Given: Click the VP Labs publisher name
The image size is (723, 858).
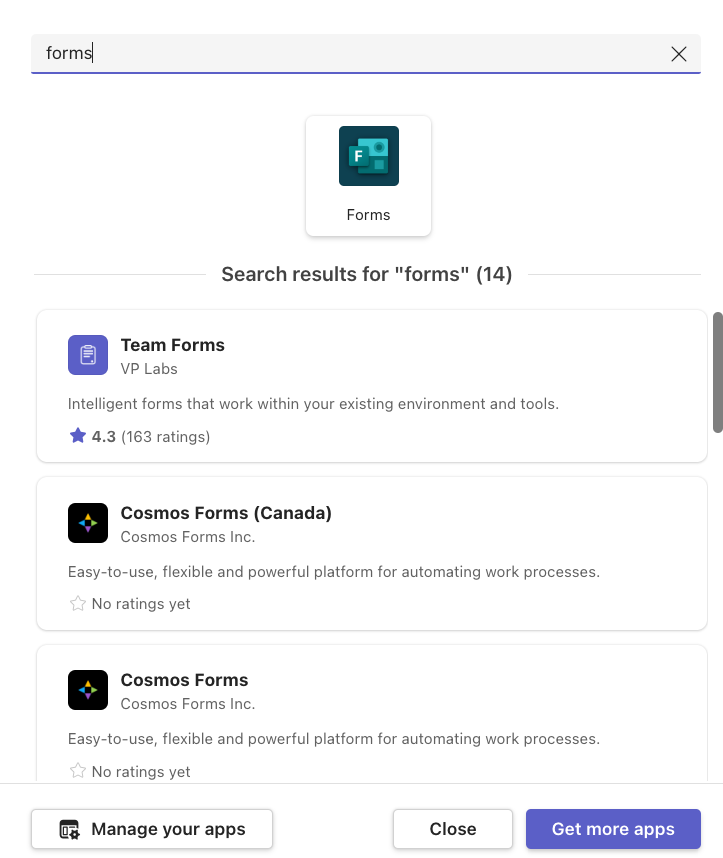Looking at the screenshot, I should [x=149, y=369].
